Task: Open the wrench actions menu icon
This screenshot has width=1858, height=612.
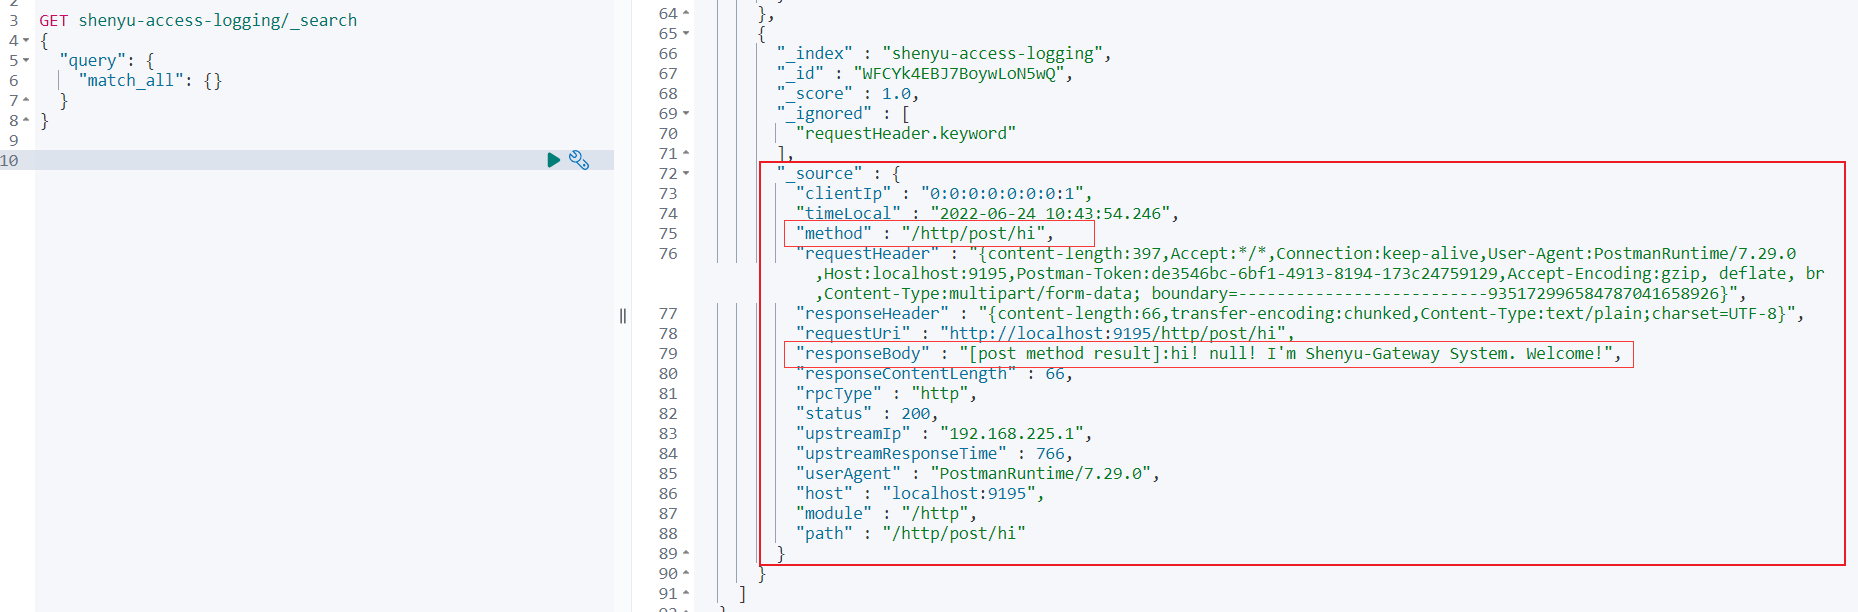Action: pyautogui.click(x=579, y=160)
